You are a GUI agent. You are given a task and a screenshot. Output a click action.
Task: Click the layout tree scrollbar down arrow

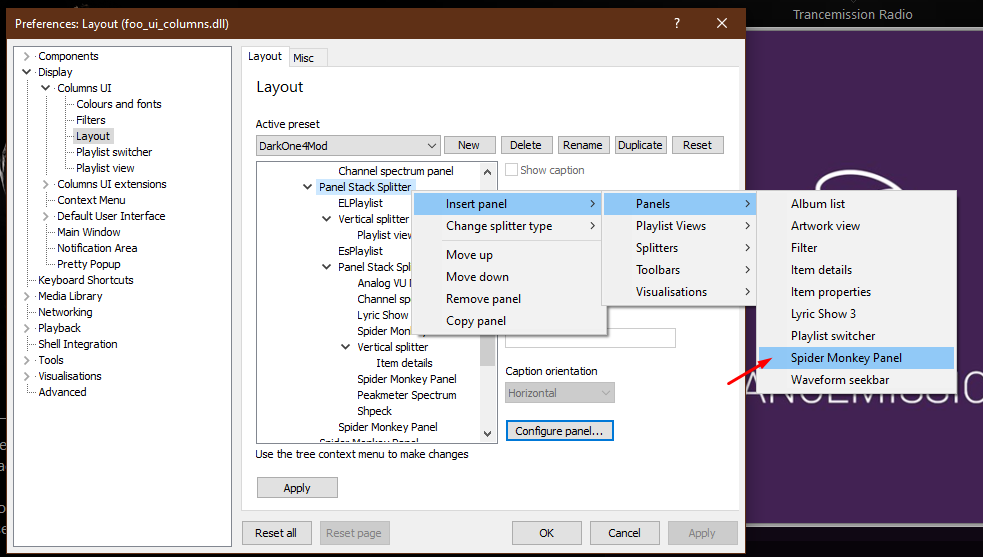tap(488, 434)
